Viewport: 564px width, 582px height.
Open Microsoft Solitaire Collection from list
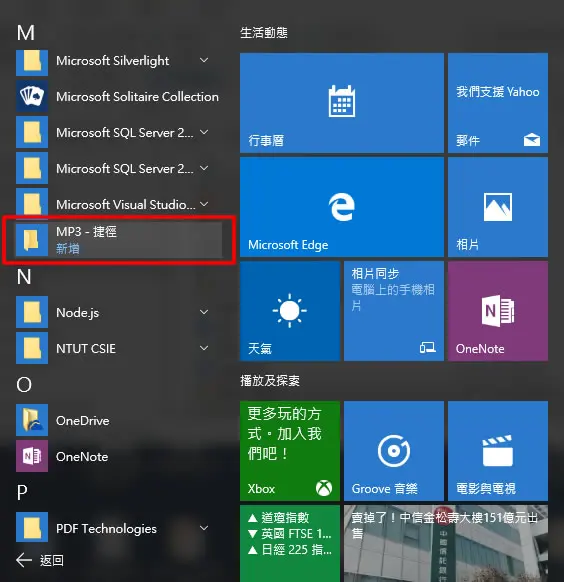119,97
